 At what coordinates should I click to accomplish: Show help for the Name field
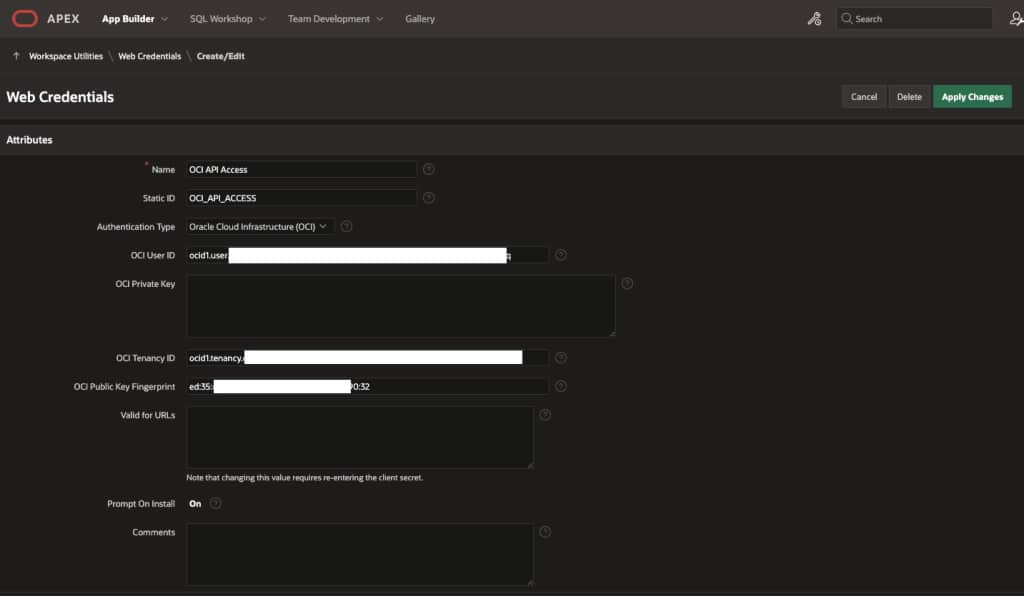pyautogui.click(x=428, y=169)
